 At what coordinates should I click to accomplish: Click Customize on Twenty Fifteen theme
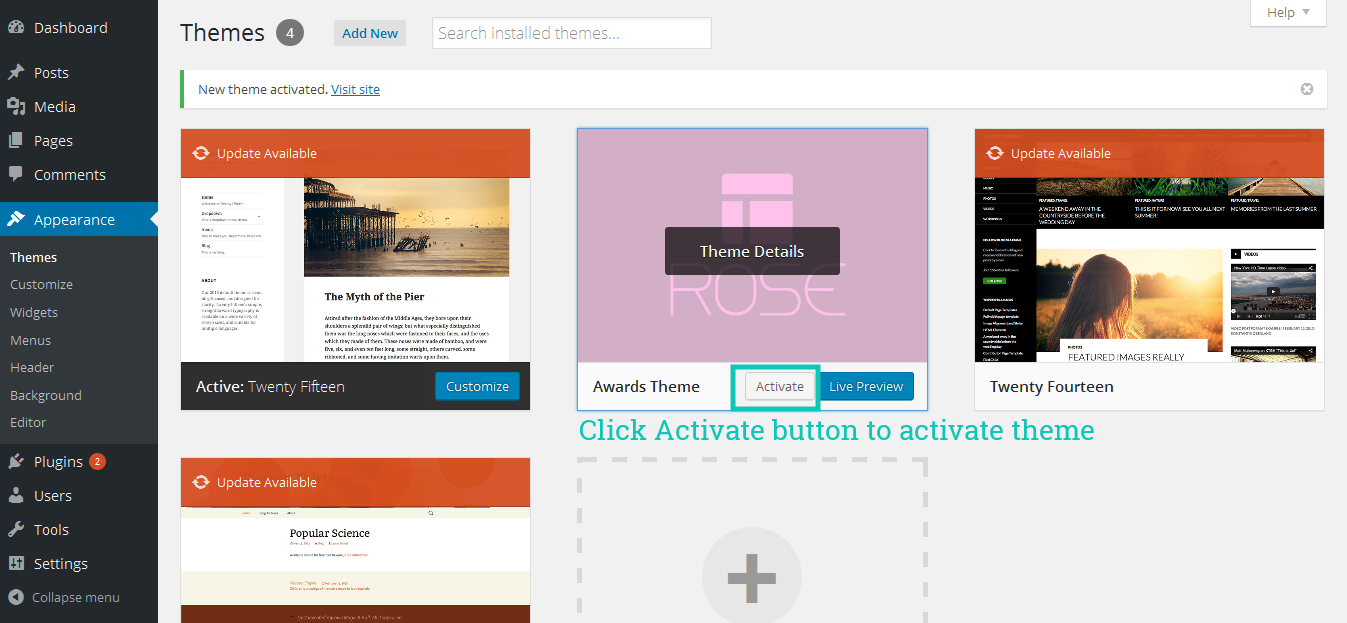(477, 386)
